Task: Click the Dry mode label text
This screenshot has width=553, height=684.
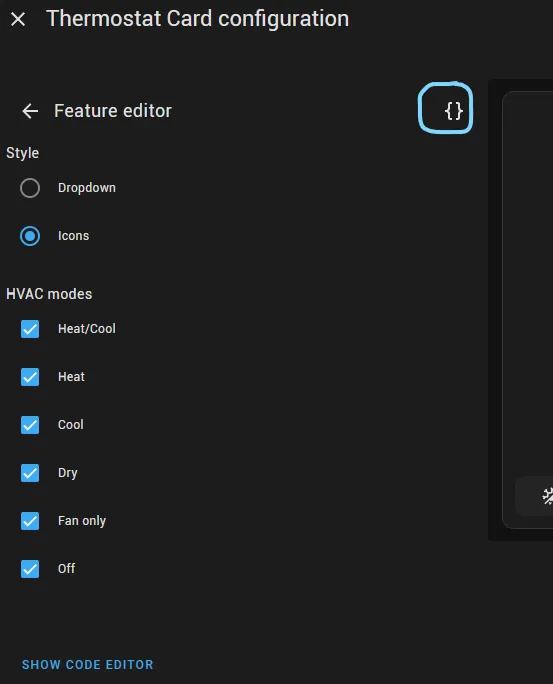Action: point(68,473)
